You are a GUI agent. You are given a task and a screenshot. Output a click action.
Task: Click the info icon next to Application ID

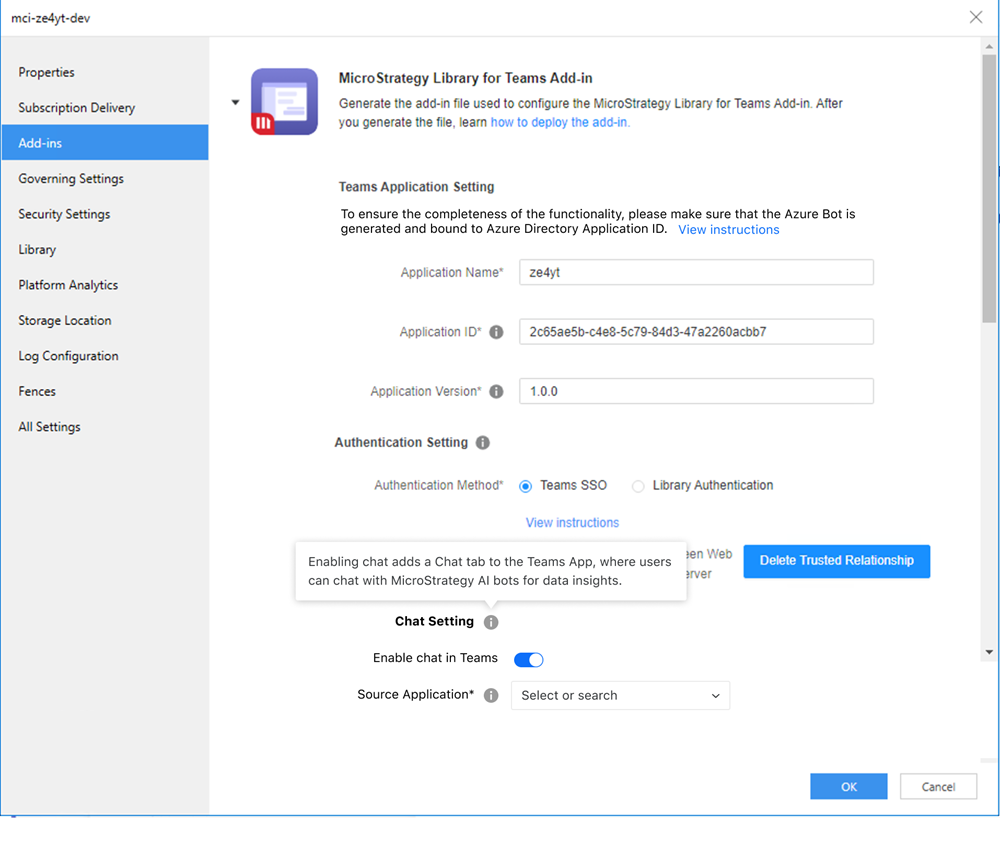point(496,332)
